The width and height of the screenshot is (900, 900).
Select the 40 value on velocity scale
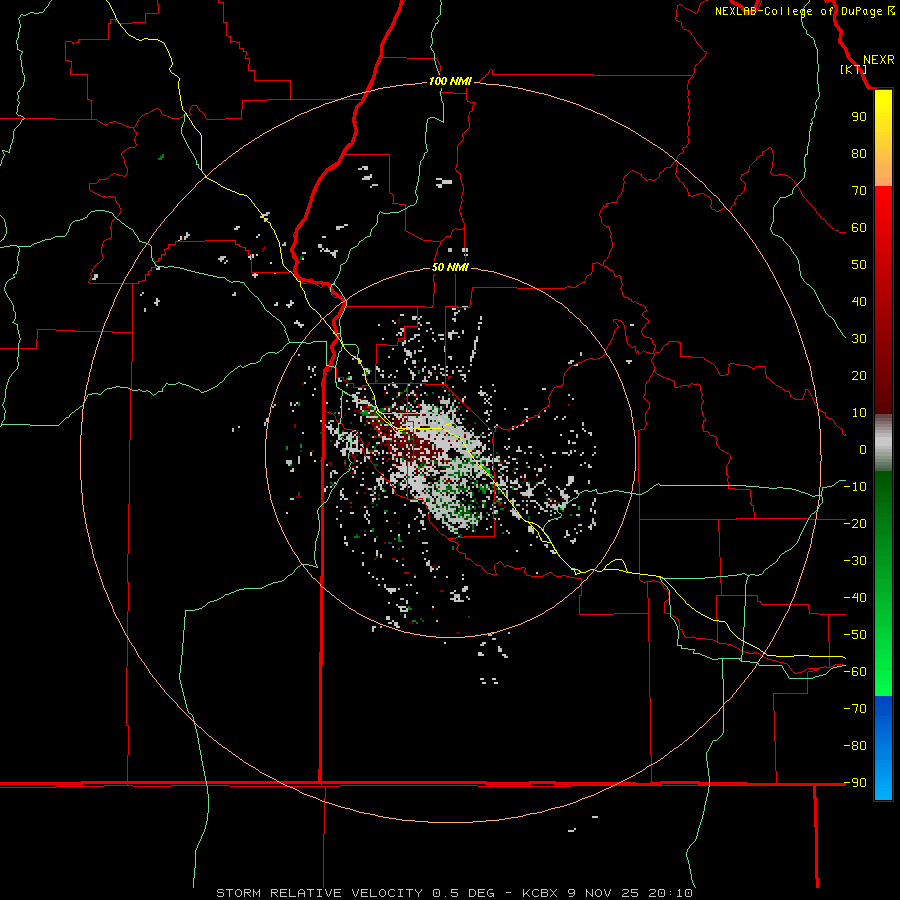pyautogui.click(x=859, y=302)
